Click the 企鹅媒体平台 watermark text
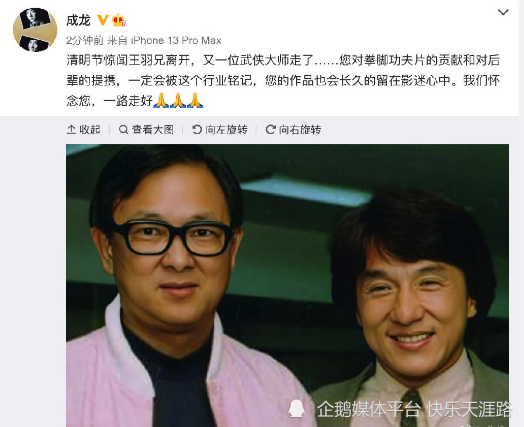524x427 pixels. [367, 409]
